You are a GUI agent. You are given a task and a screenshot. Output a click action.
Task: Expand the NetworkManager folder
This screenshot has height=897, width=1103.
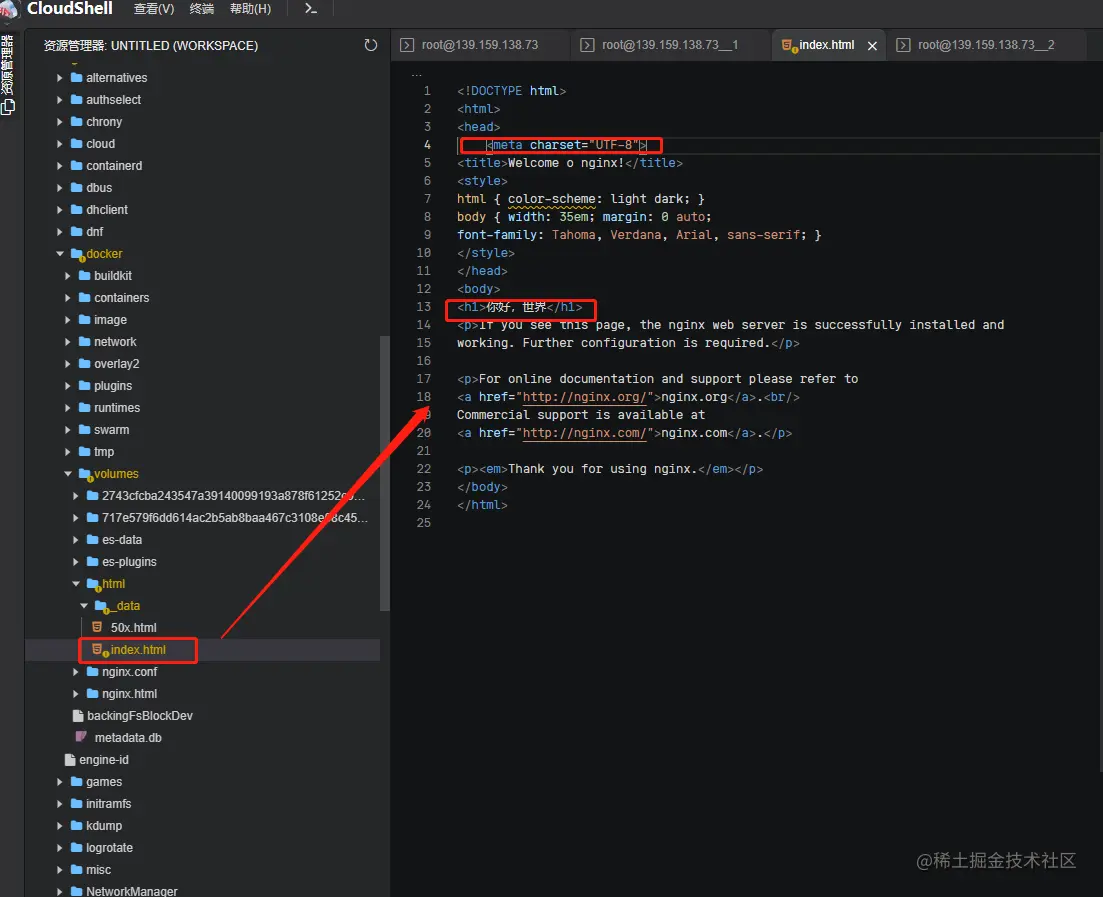(60, 891)
